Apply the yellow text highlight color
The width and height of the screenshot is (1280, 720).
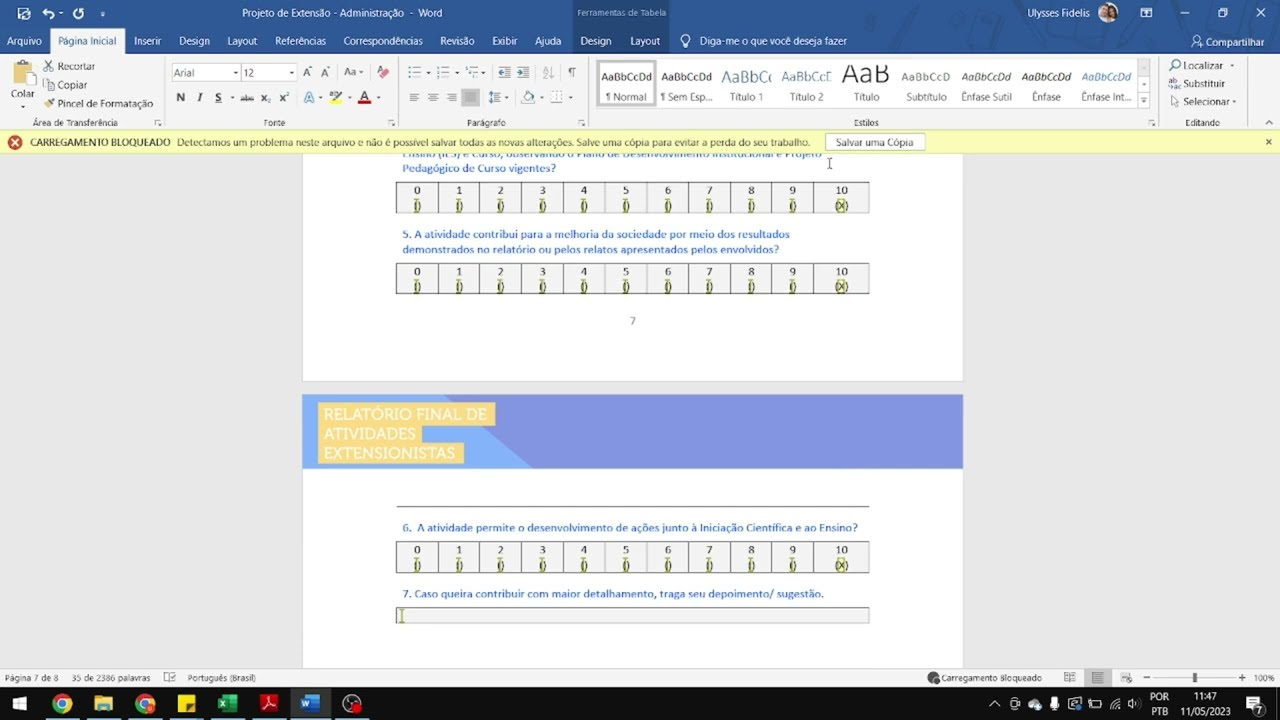tap(336, 97)
